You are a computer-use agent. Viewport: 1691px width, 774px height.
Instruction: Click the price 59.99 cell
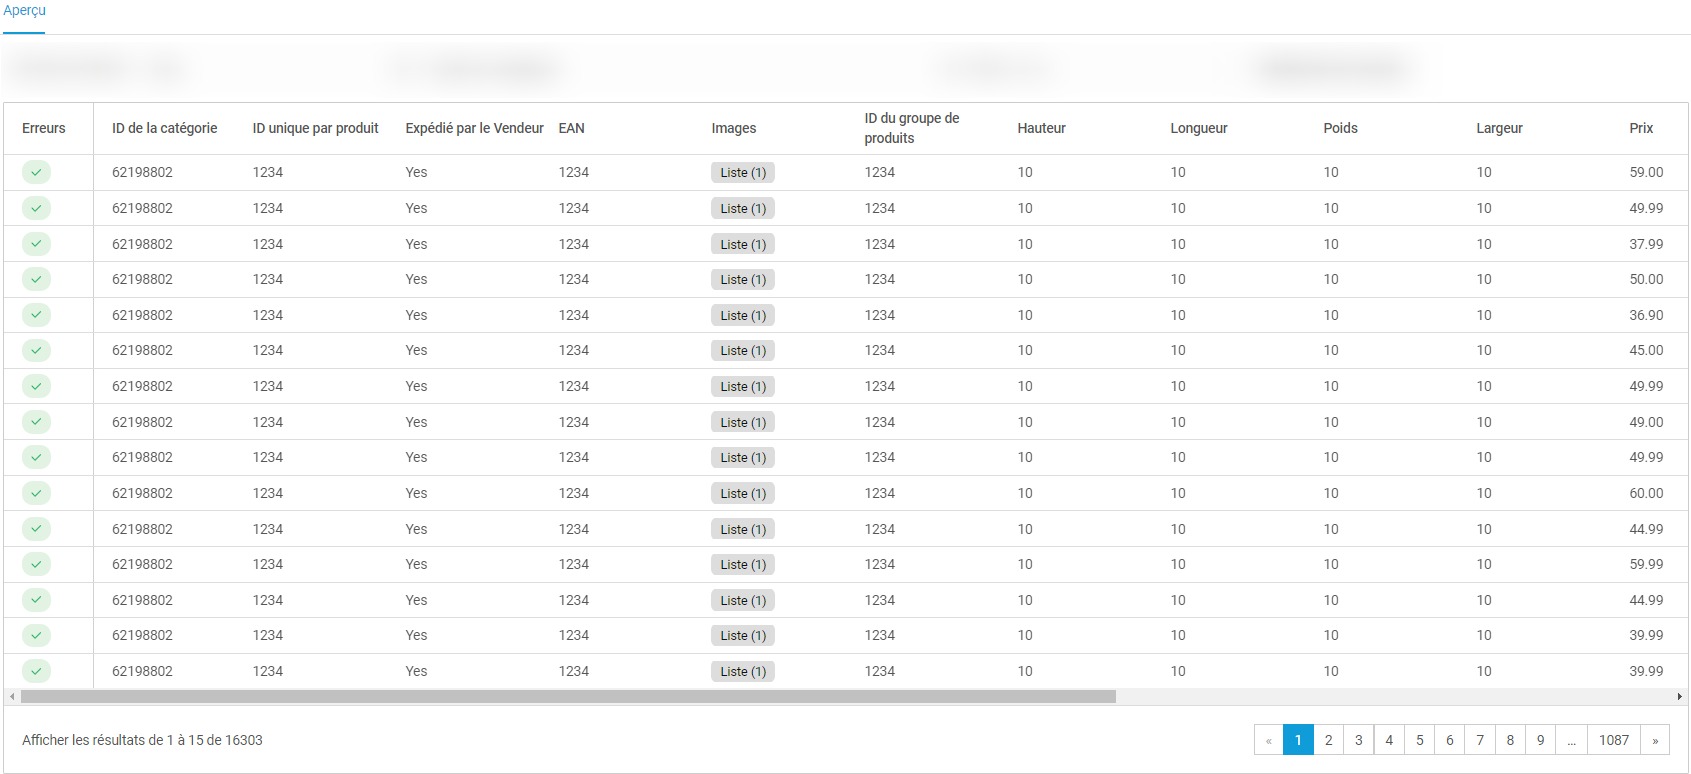click(1647, 564)
